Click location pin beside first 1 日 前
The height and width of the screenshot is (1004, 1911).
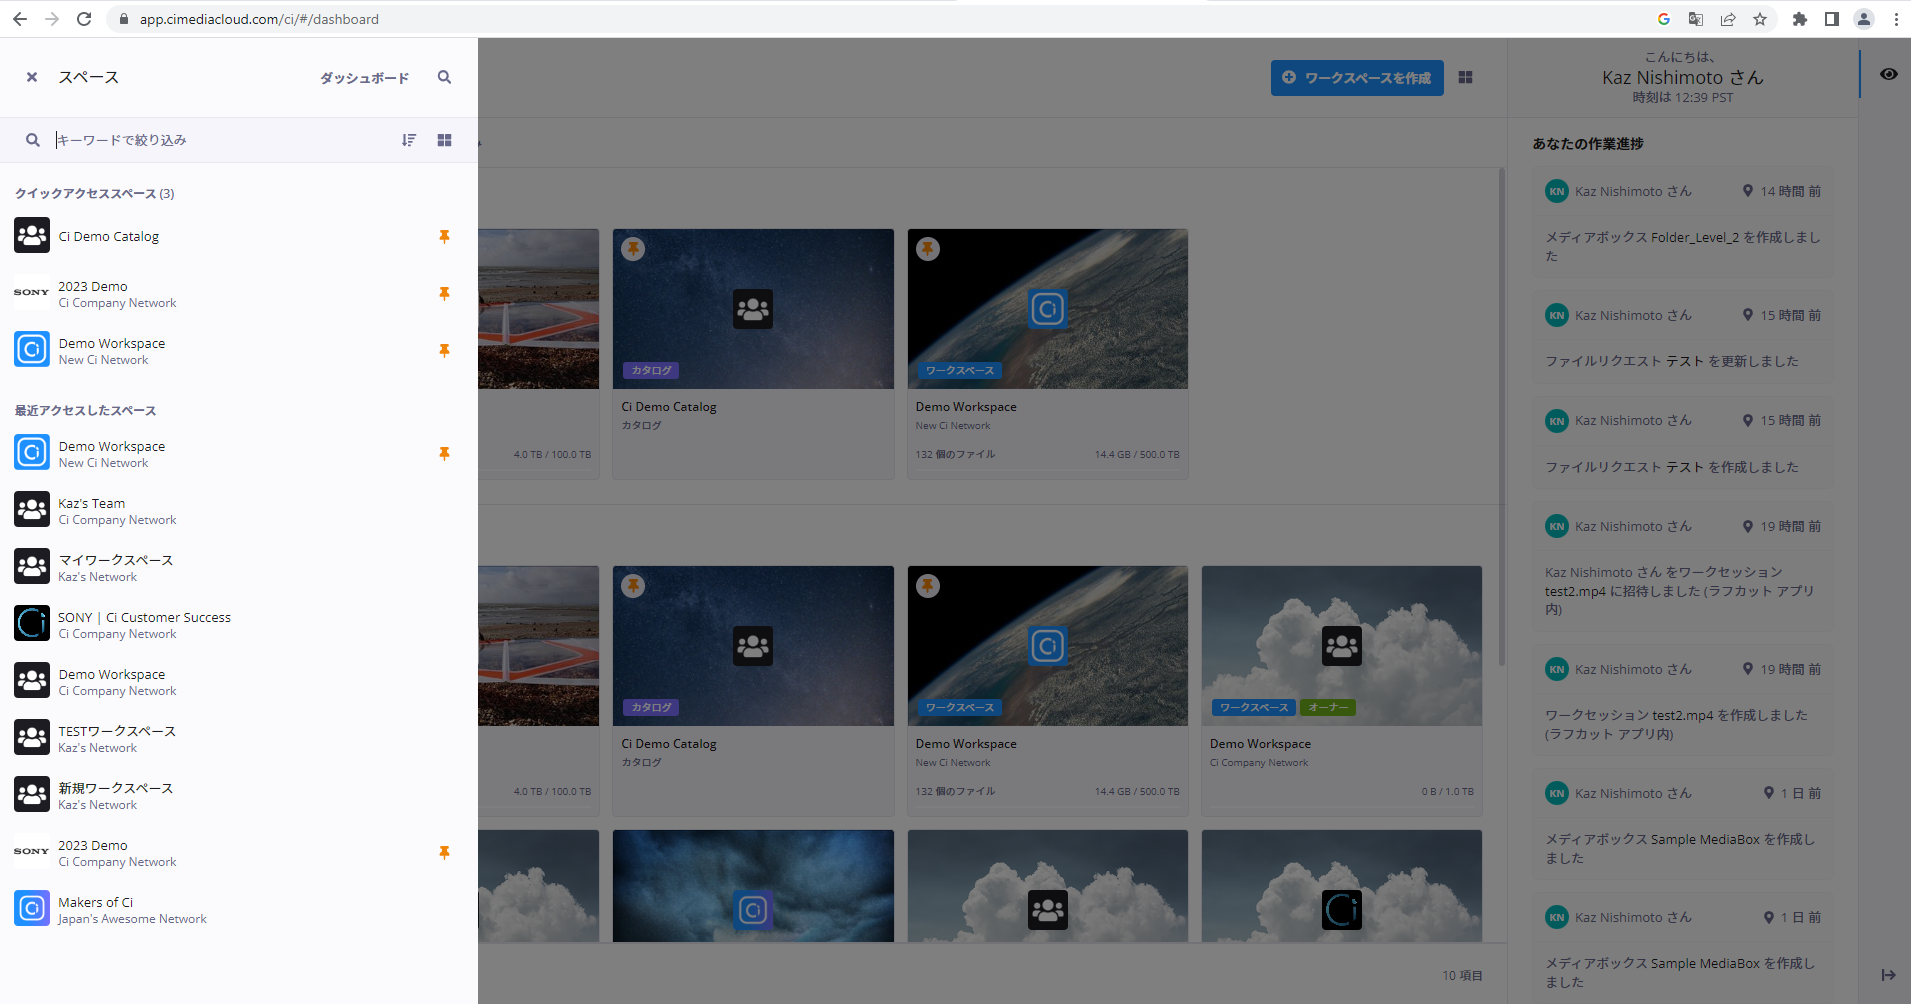1769,793
